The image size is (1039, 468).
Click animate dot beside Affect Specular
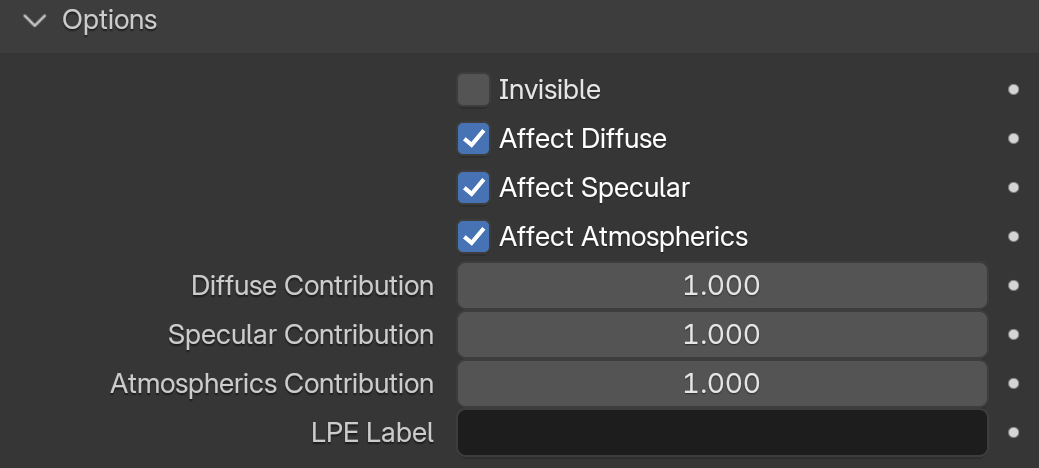(1013, 188)
